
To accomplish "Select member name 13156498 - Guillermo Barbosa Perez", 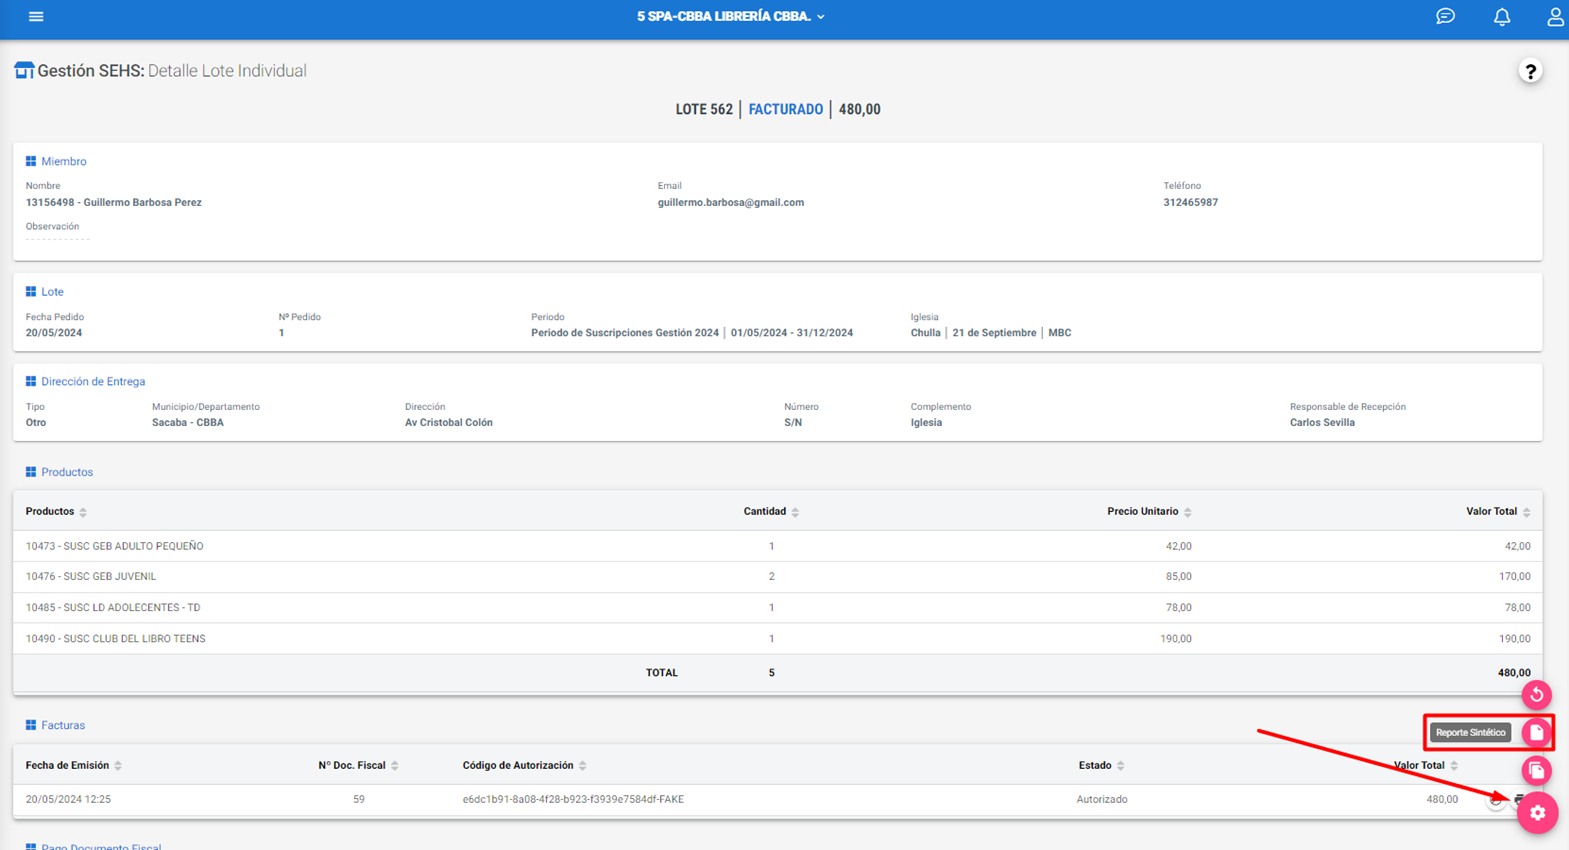I will click(113, 202).
